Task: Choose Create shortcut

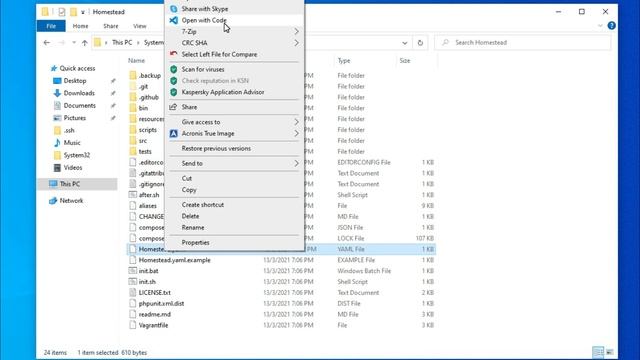Action: pyautogui.click(x=235, y=205)
